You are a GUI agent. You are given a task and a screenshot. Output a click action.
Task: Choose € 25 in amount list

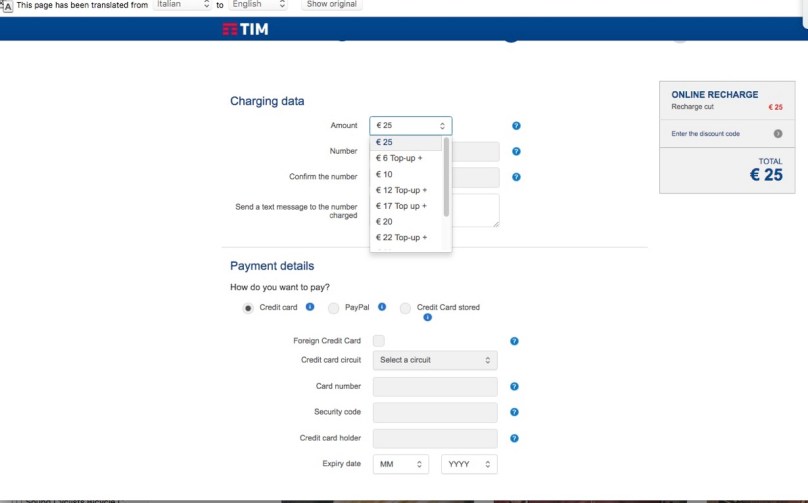point(406,142)
